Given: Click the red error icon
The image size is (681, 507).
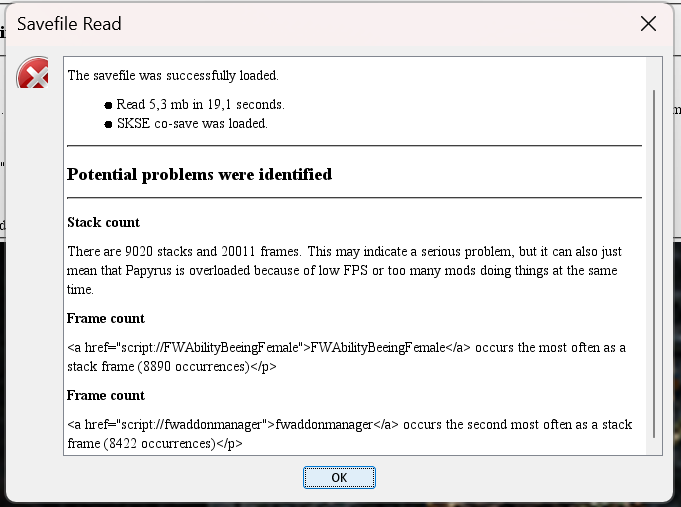Looking at the screenshot, I should (x=33, y=73).
